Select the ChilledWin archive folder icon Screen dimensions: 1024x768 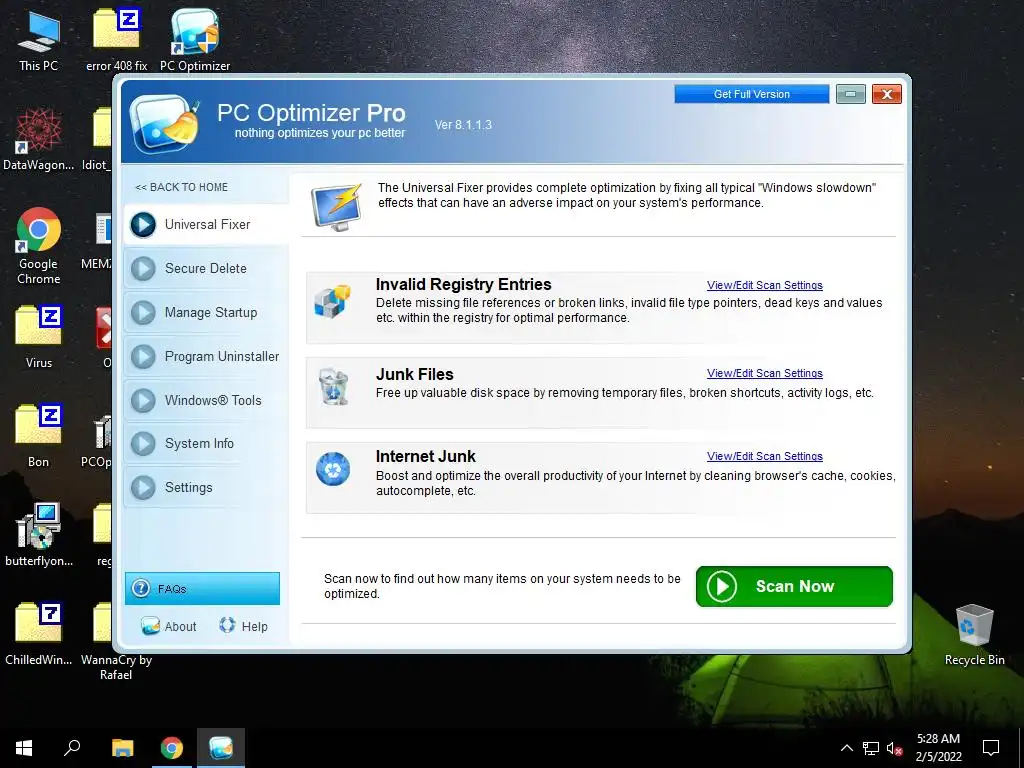[39, 633]
